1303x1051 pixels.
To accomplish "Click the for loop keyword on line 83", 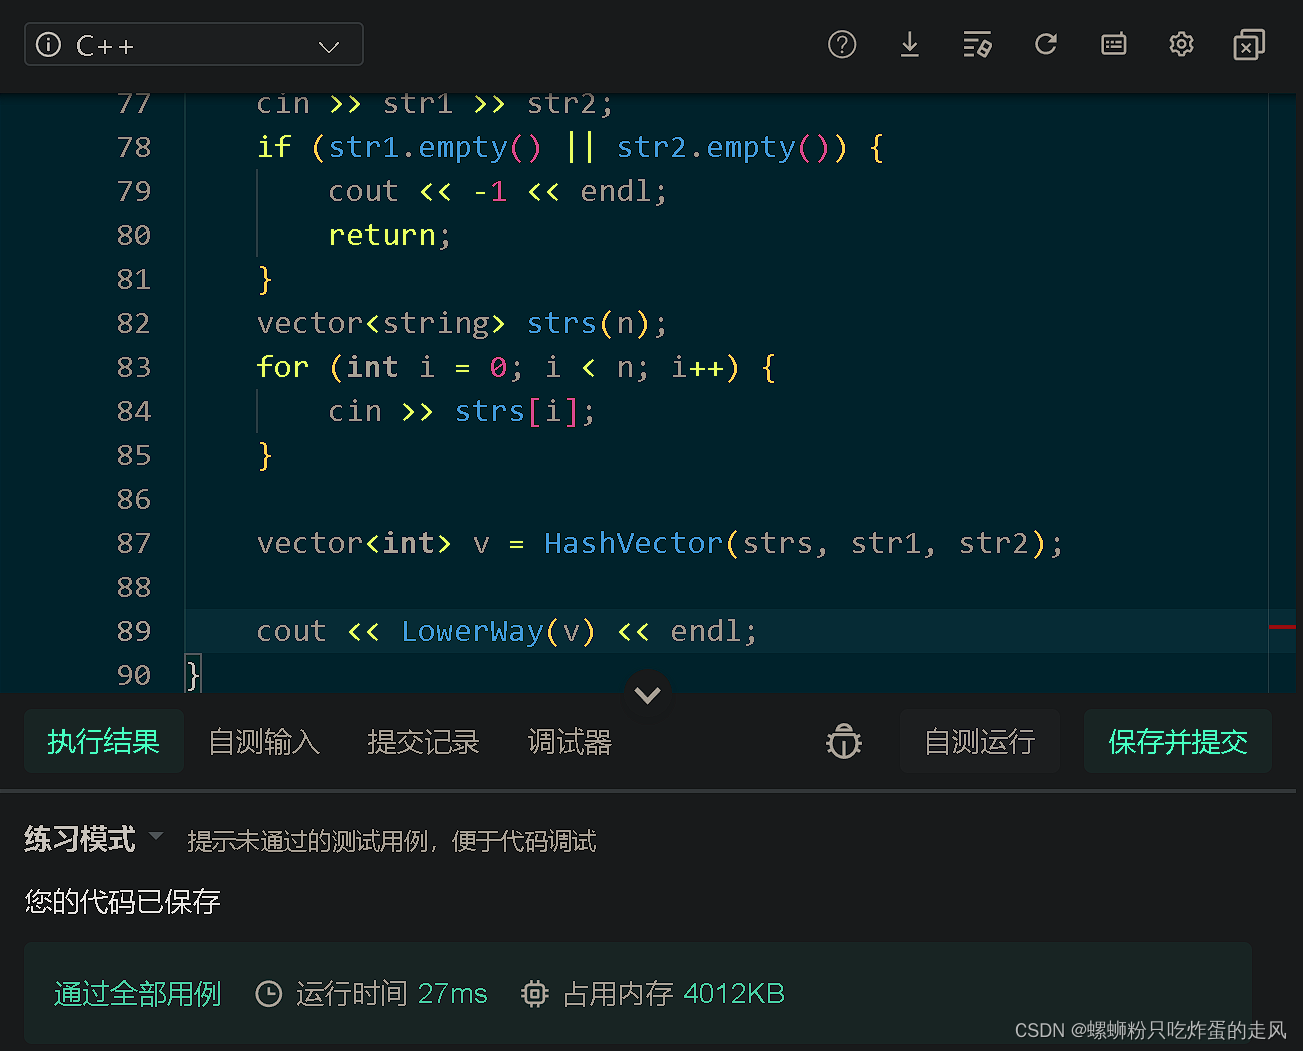I will point(283,367).
